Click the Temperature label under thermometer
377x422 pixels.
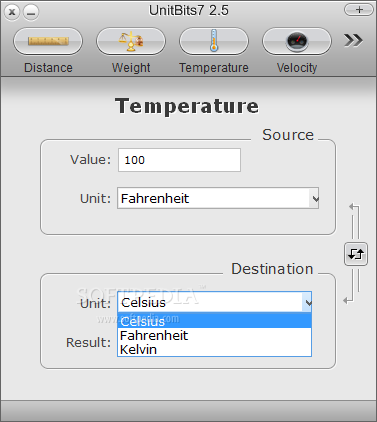pyautogui.click(x=214, y=68)
